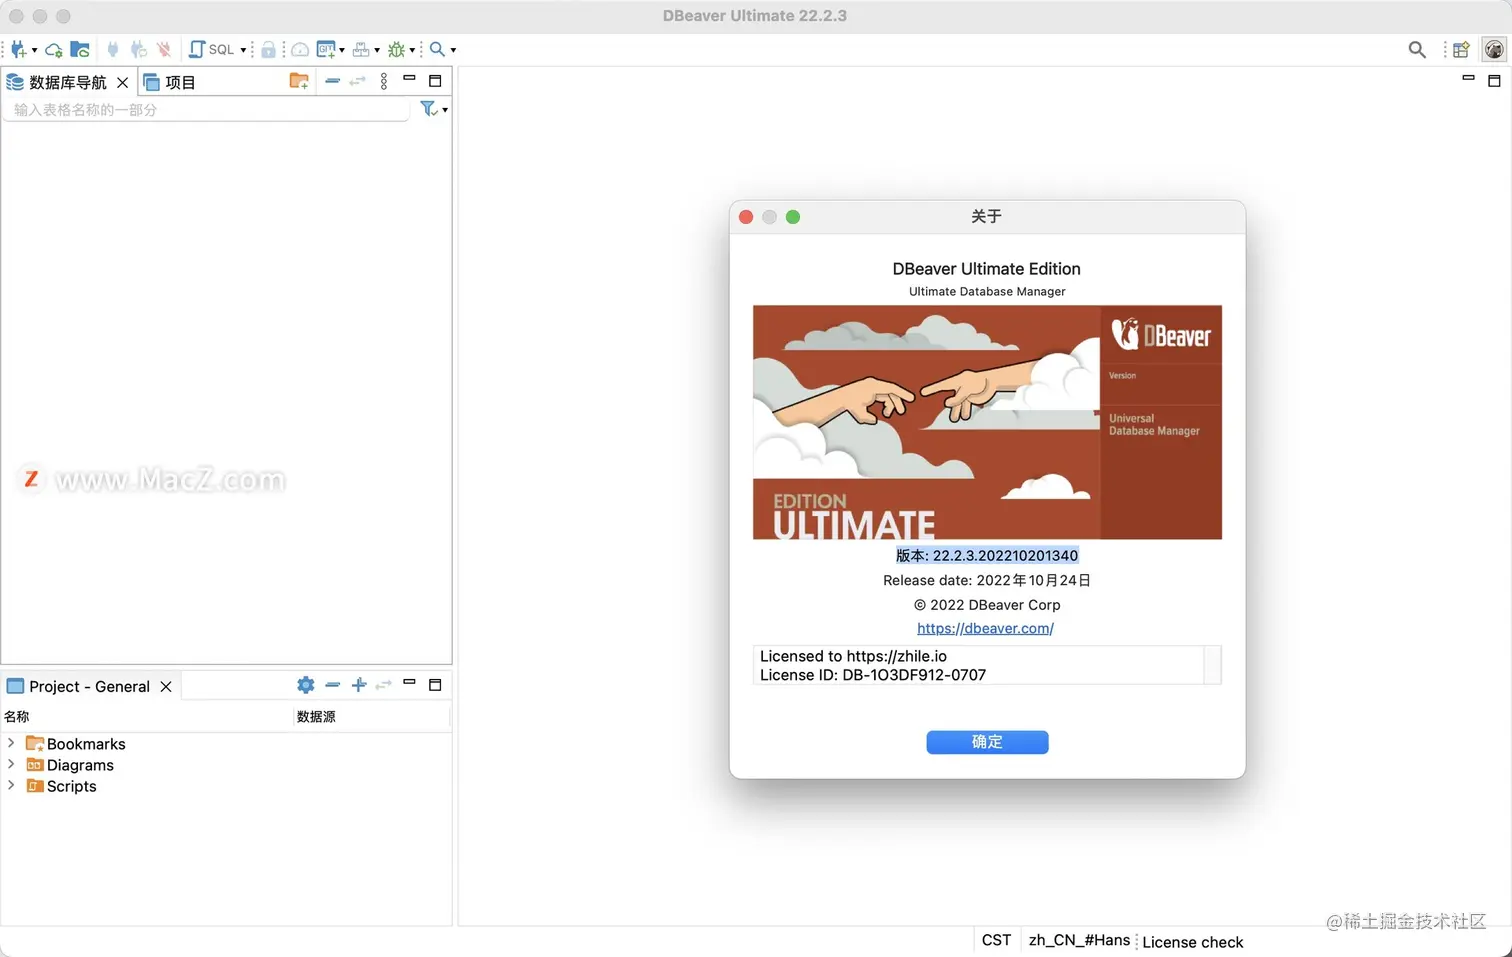Open the dashboard gauge icon
Viewport: 1512px width, 957px height.
click(299, 49)
